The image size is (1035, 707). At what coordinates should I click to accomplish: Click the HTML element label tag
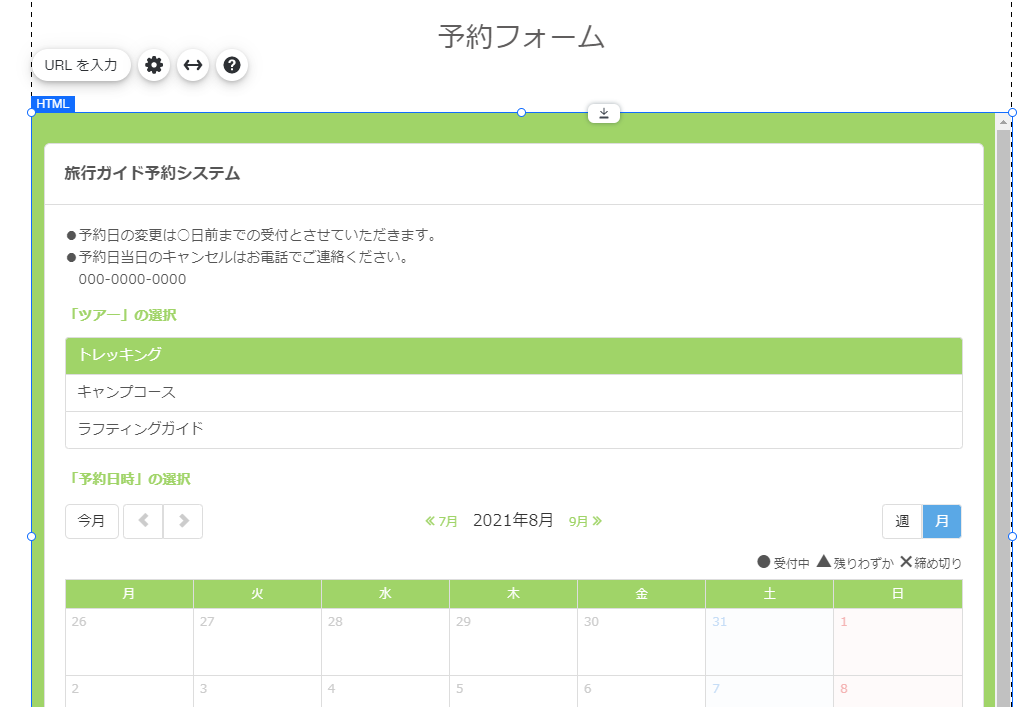click(53, 104)
